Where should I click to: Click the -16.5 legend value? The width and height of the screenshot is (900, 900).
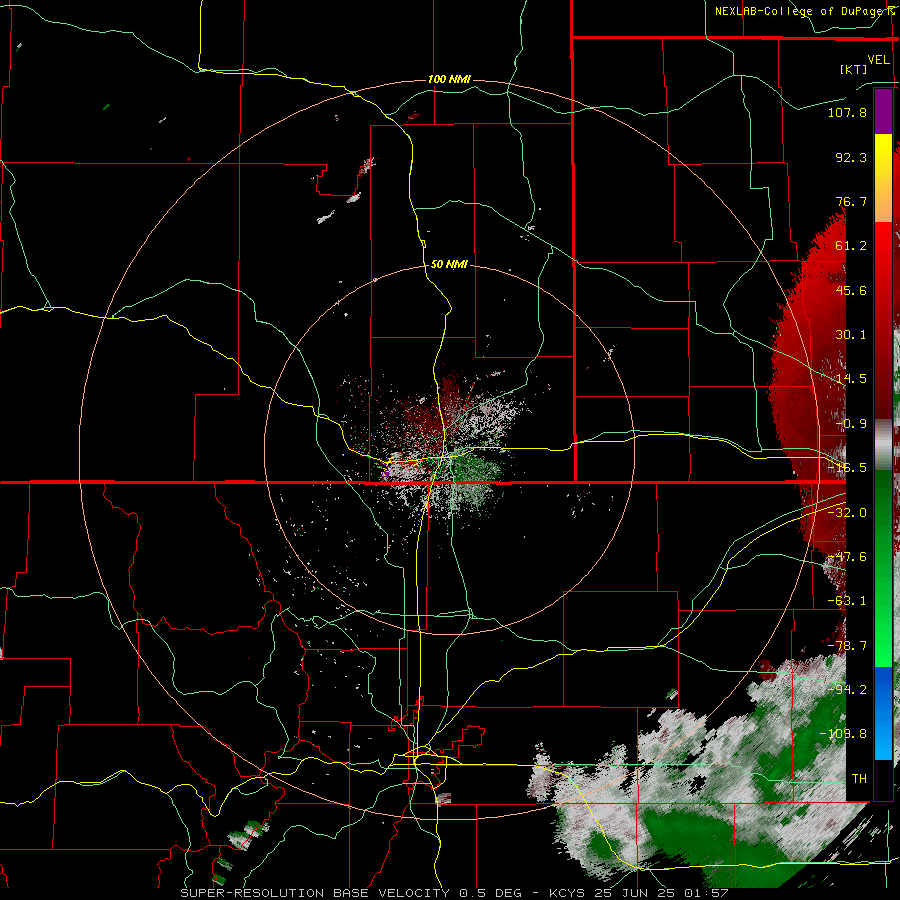point(847,468)
